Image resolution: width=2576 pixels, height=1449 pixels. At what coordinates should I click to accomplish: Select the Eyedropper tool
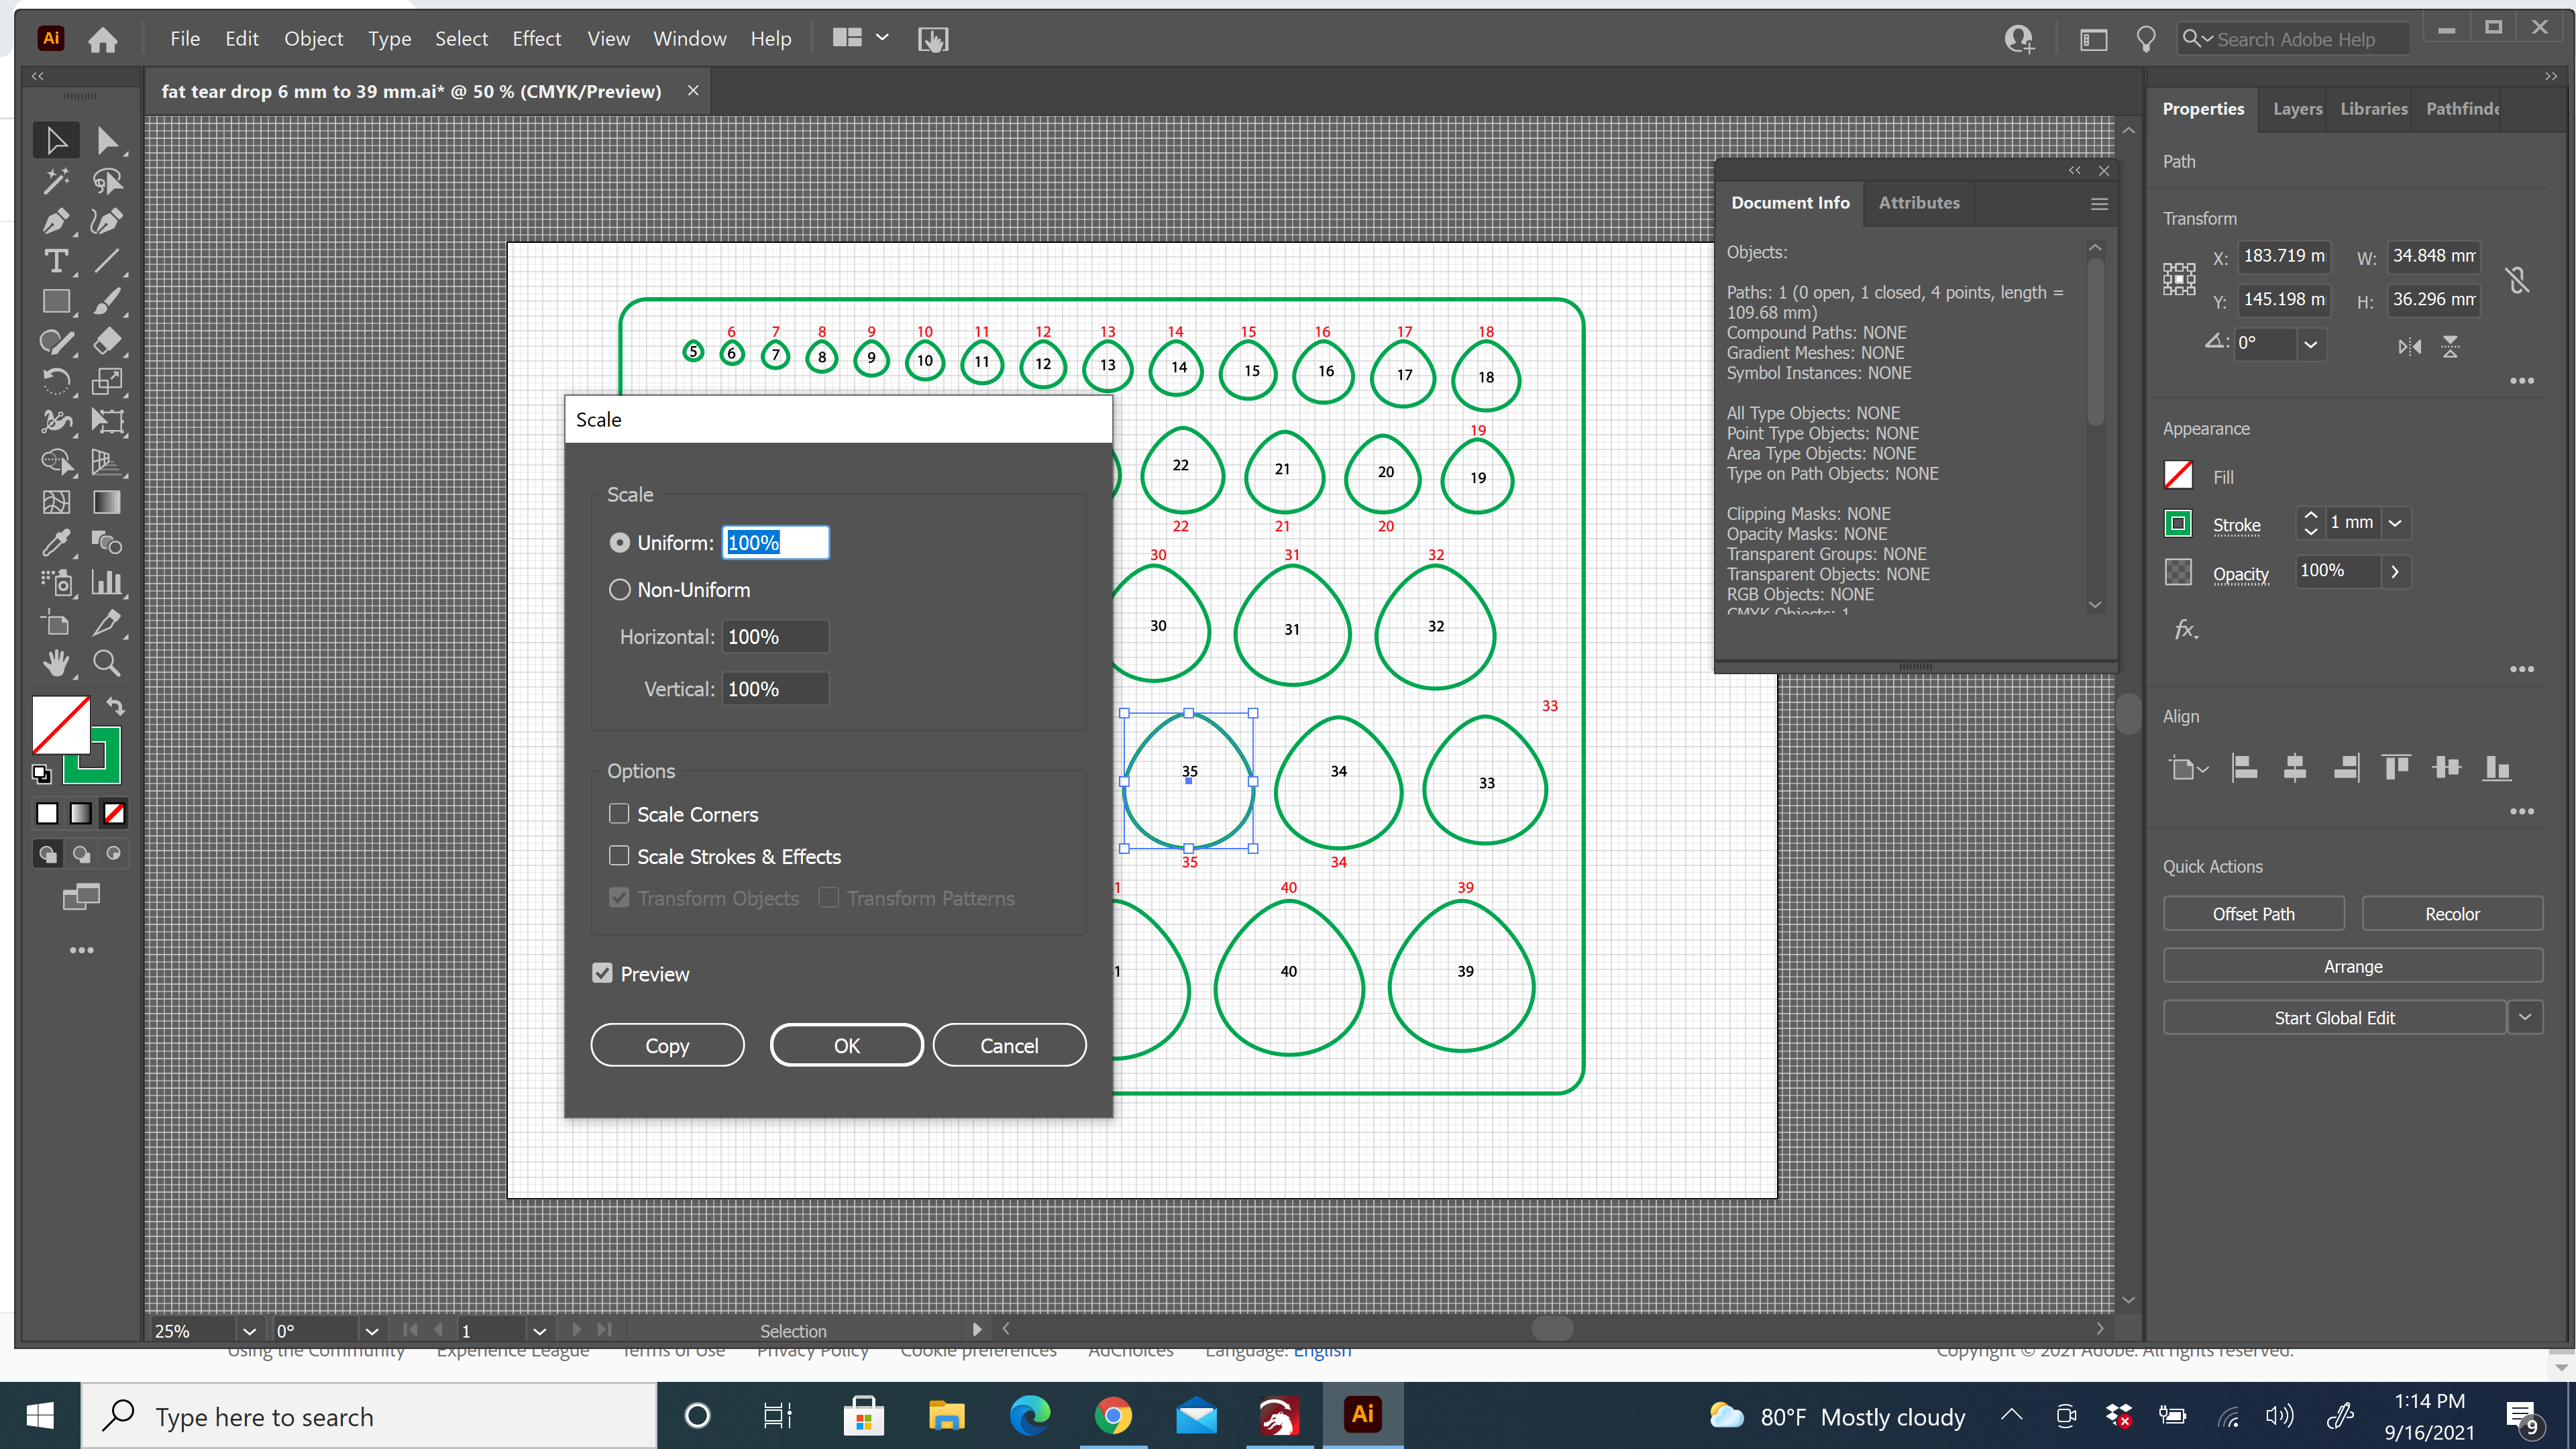click(x=56, y=543)
